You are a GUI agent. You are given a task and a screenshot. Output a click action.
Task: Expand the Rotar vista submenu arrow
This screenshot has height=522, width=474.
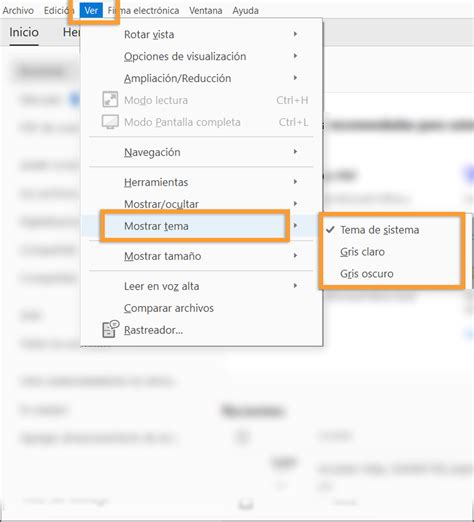(295, 34)
